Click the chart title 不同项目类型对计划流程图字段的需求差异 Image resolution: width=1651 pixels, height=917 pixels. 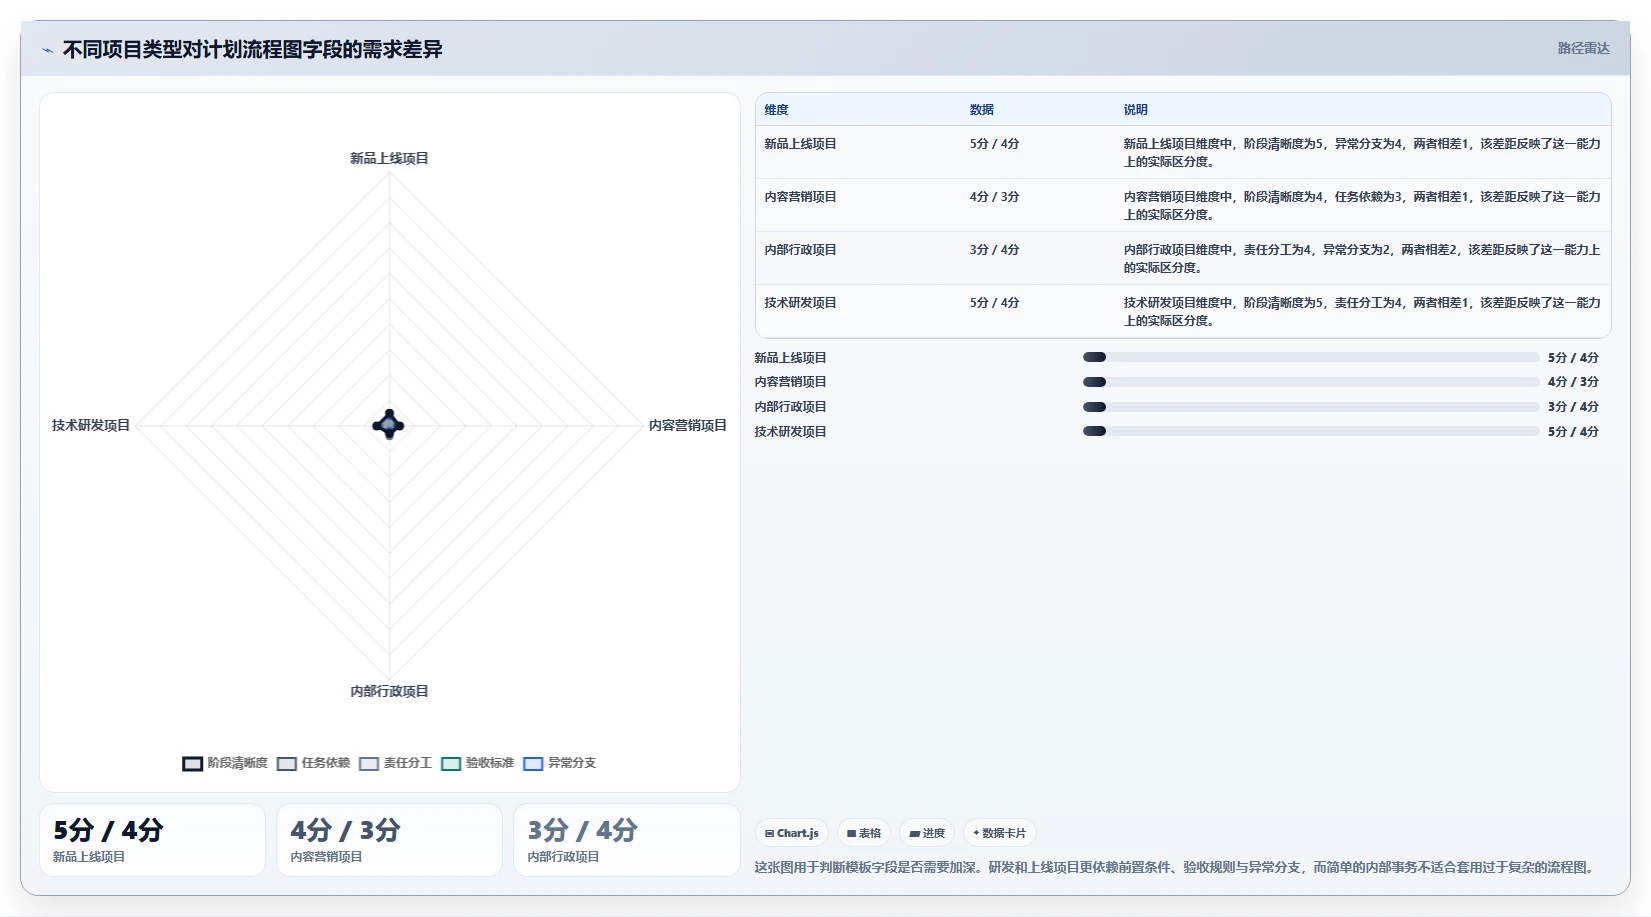(252, 49)
